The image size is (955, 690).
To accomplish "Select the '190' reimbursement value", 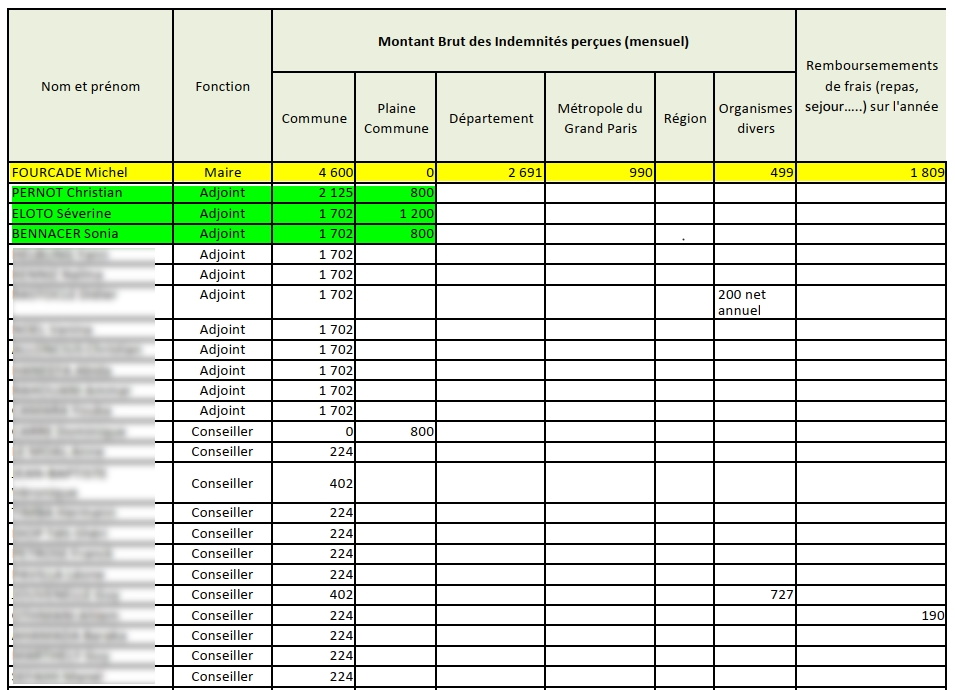I will click(x=872, y=616).
